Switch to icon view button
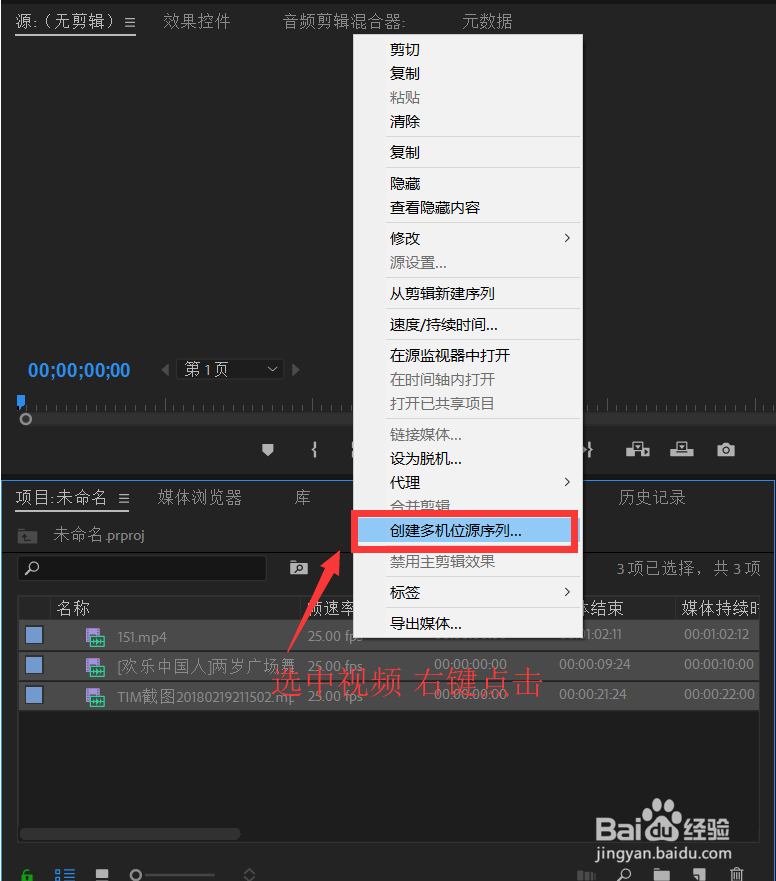The width and height of the screenshot is (776, 881). [102, 874]
